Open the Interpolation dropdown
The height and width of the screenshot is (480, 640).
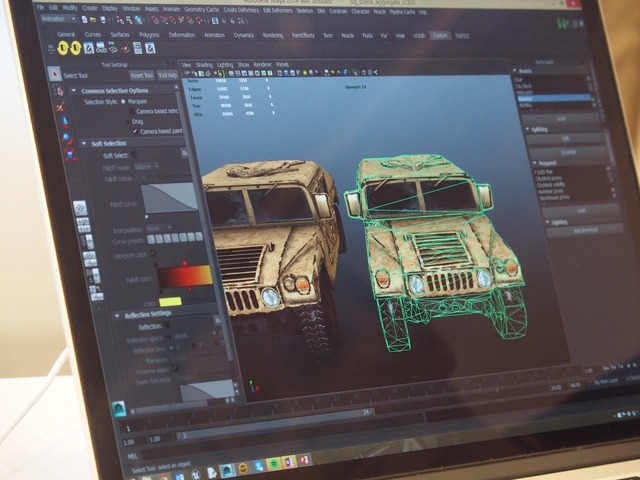pos(159,228)
